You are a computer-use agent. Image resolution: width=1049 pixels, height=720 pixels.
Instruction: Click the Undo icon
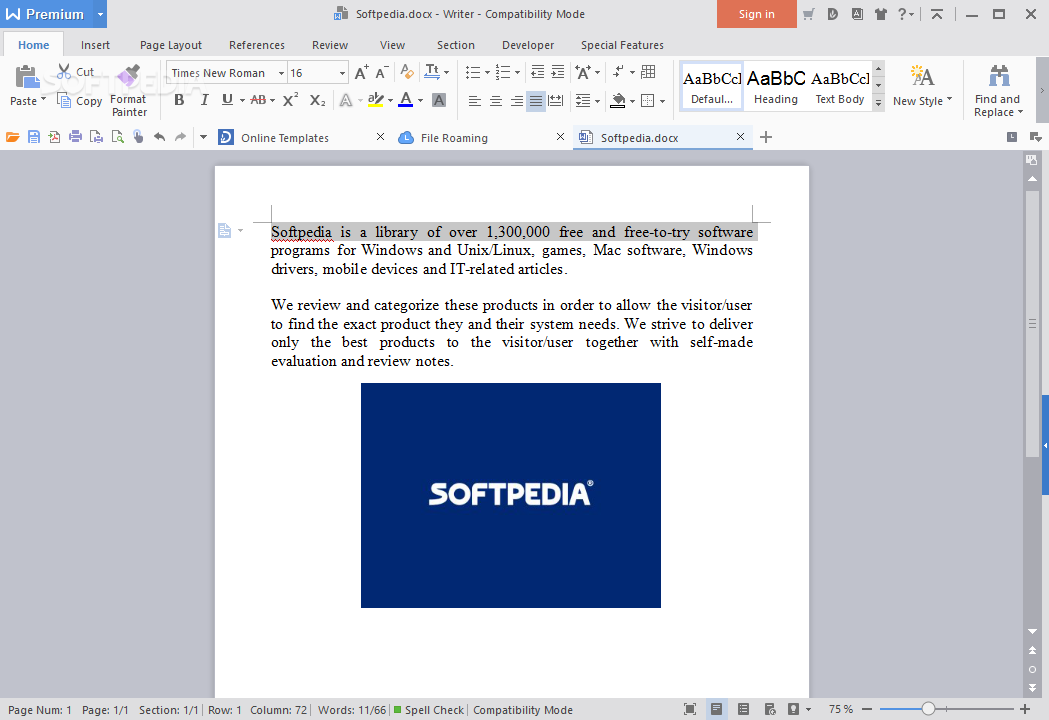(x=158, y=137)
